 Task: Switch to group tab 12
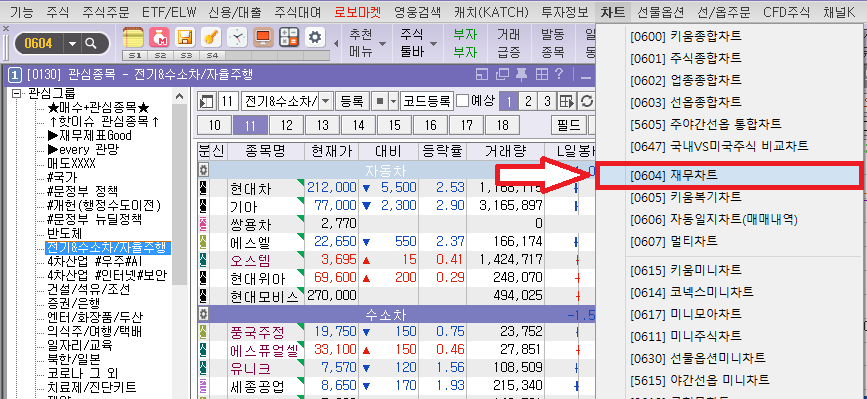pos(286,125)
